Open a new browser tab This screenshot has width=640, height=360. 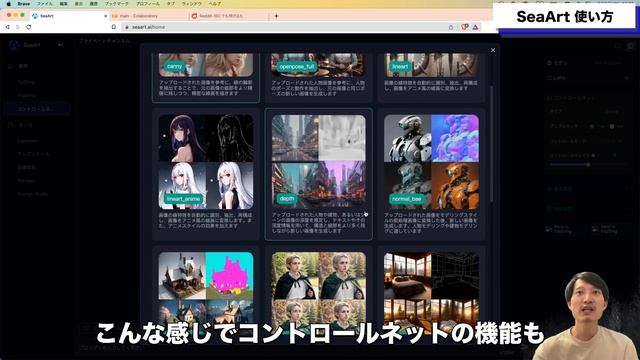[x=276, y=16]
